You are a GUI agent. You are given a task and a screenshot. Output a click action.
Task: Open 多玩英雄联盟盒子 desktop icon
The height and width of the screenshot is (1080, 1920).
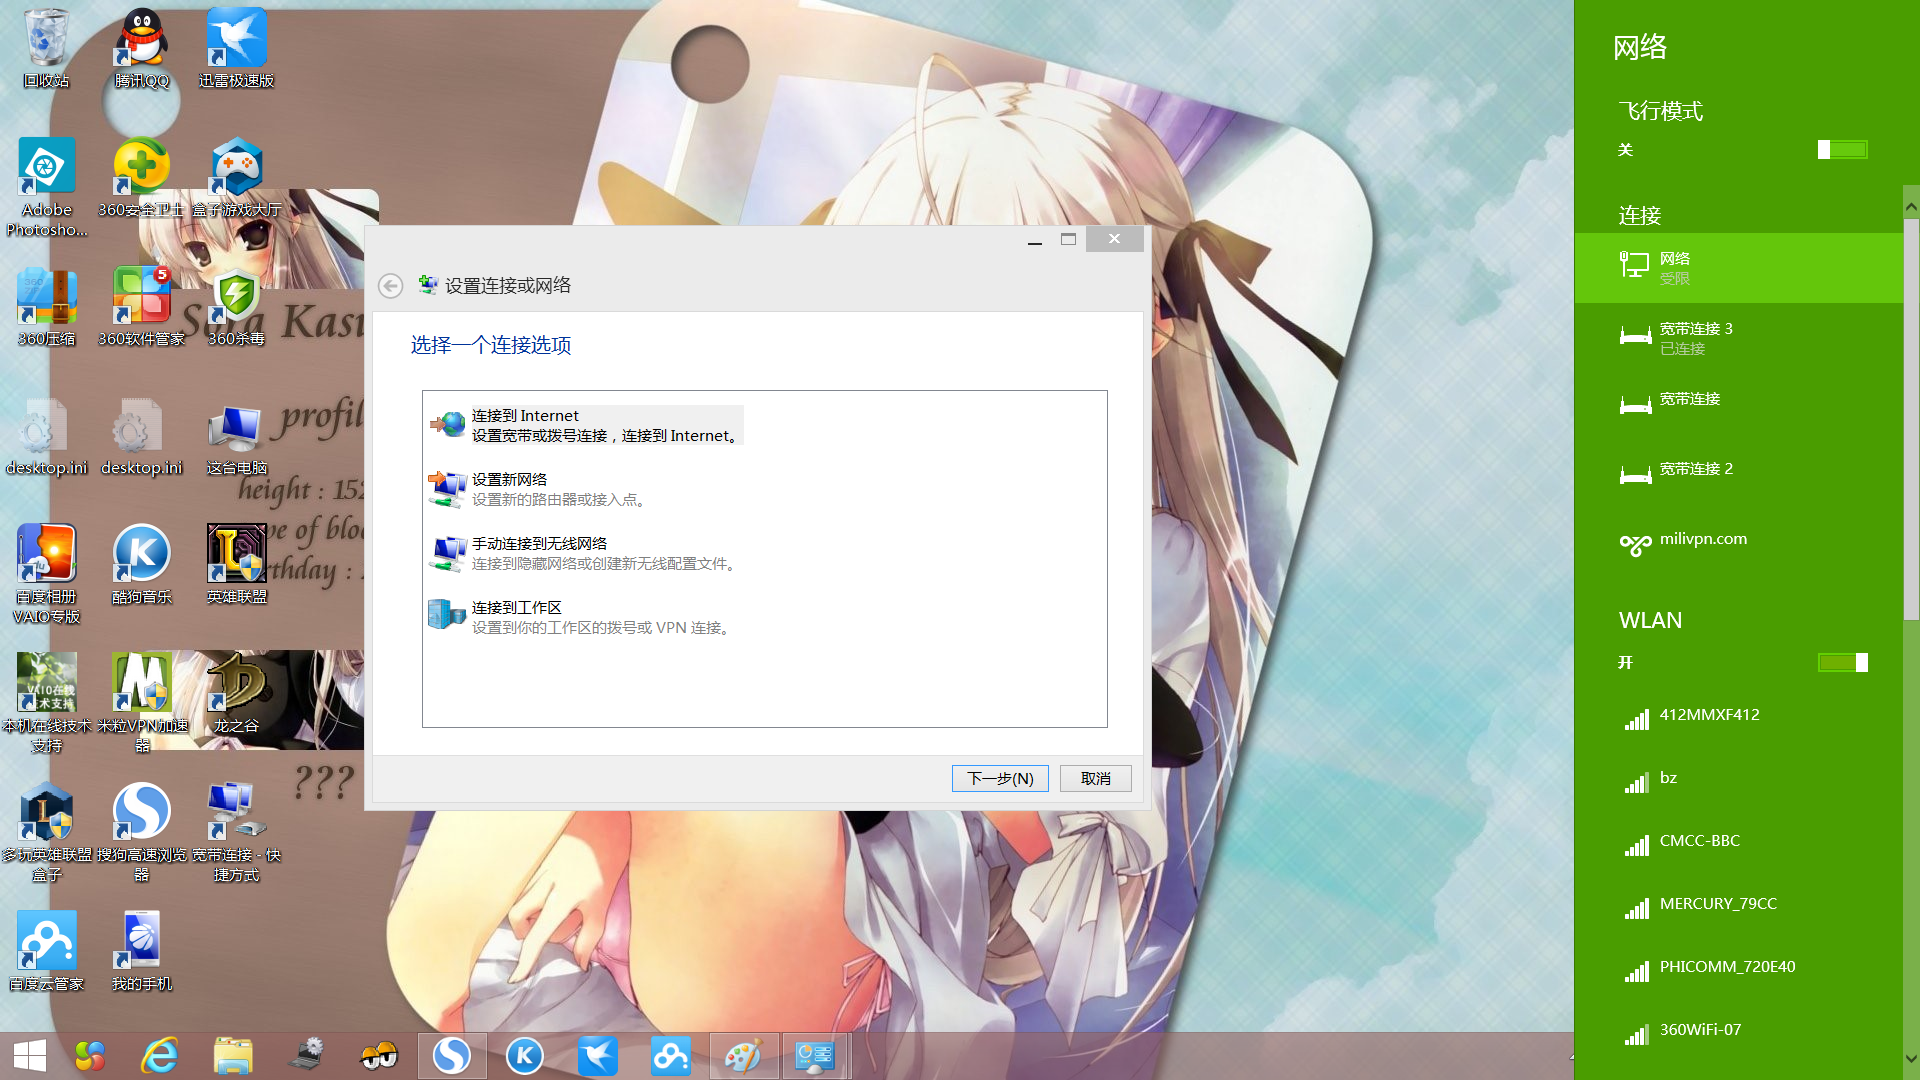[x=46, y=832]
